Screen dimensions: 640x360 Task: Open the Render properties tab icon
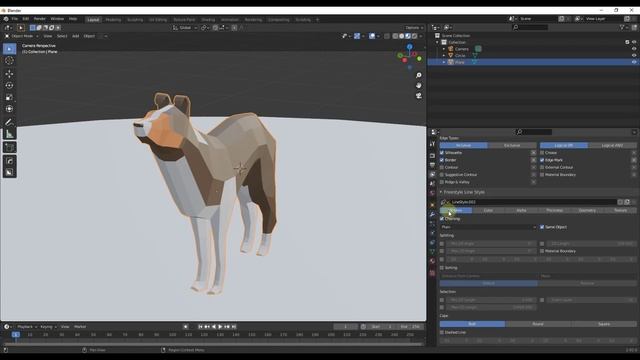tap(432, 156)
